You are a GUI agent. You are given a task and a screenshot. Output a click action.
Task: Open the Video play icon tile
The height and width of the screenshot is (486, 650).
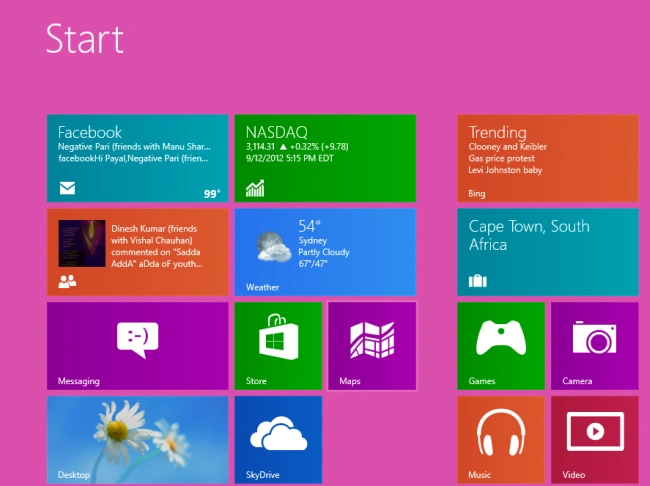595,431
